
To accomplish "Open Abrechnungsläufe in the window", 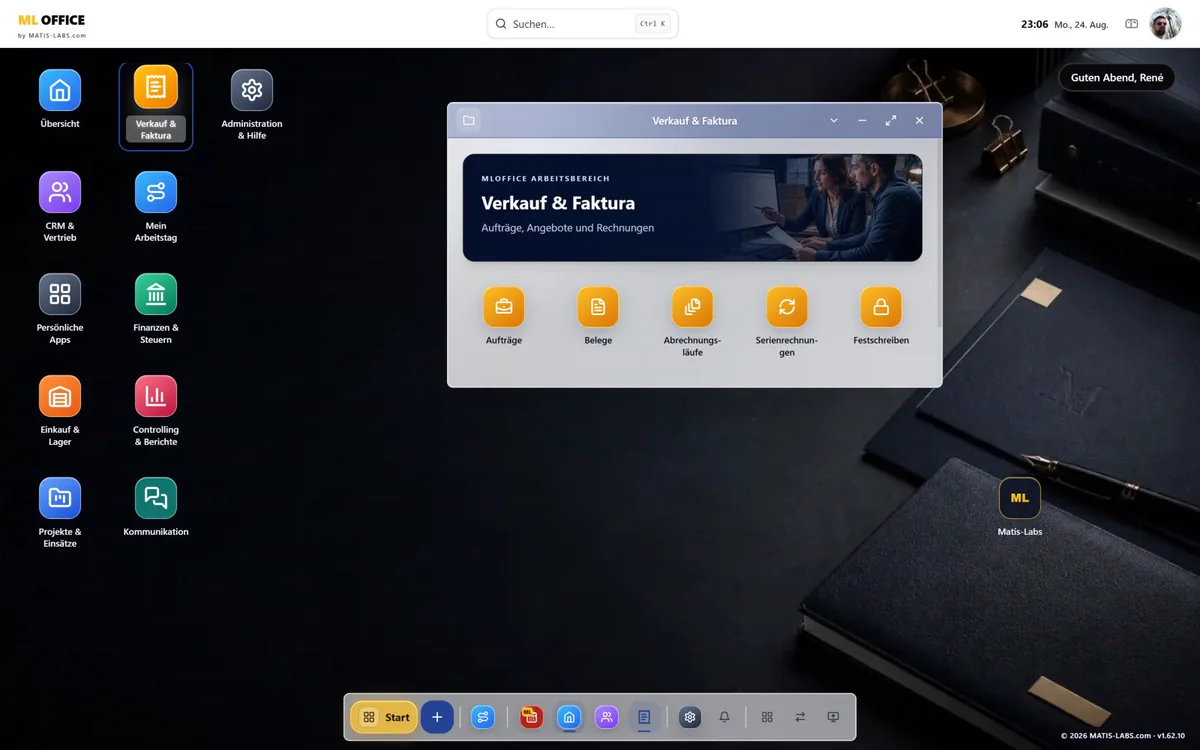I will point(692,307).
